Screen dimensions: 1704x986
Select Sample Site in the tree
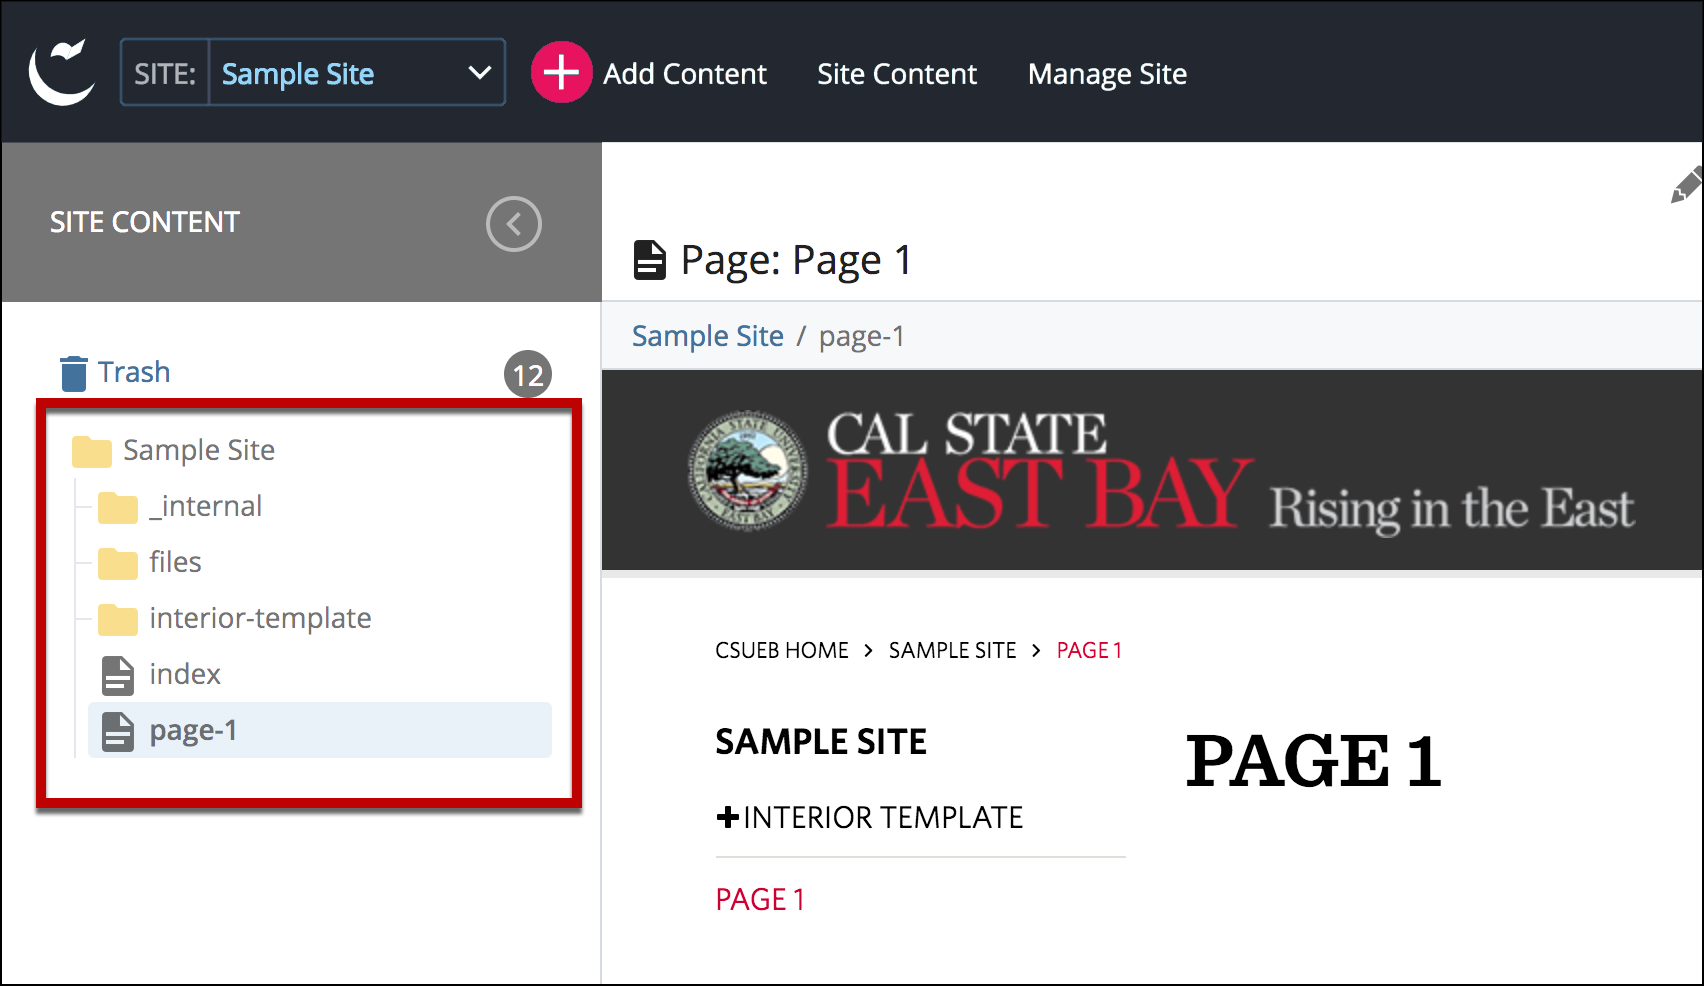[x=199, y=450]
